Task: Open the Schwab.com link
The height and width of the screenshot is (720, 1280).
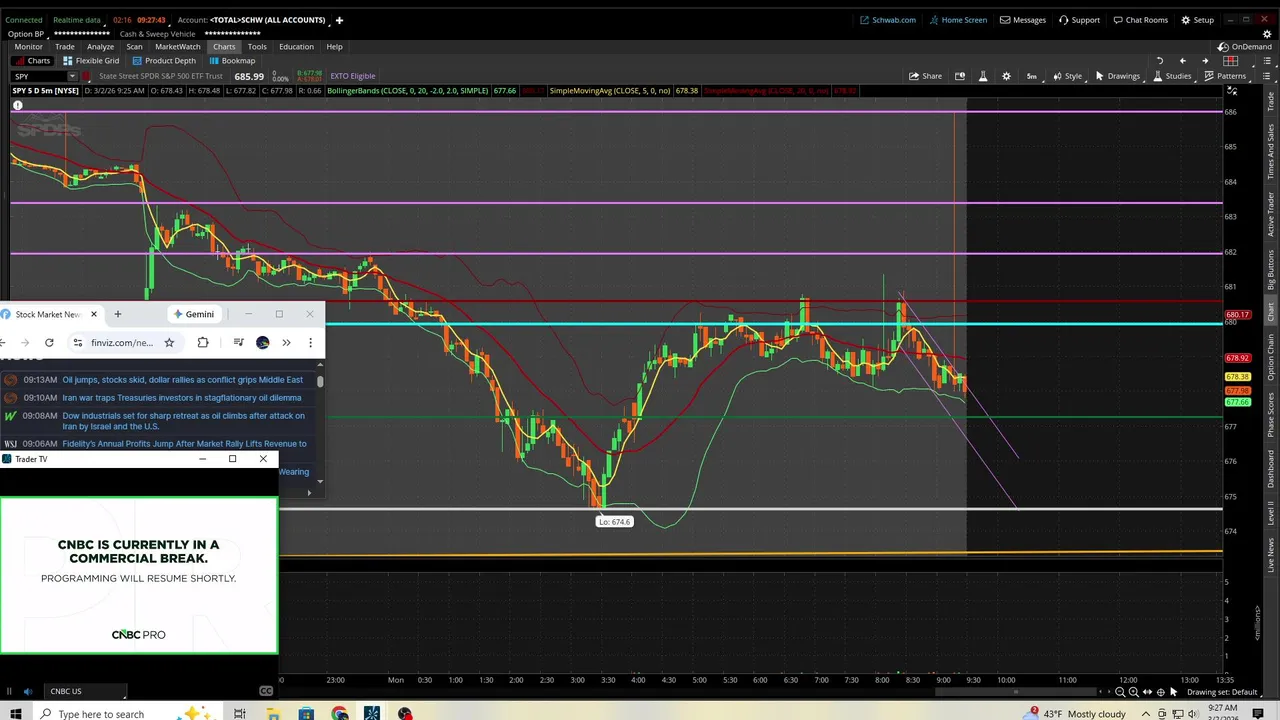Action: [x=888, y=20]
